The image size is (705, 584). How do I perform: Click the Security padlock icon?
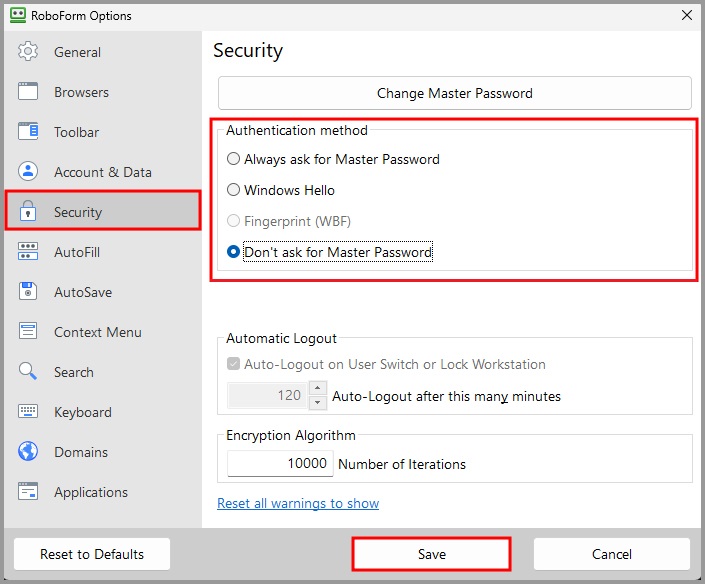click(28, 211)
